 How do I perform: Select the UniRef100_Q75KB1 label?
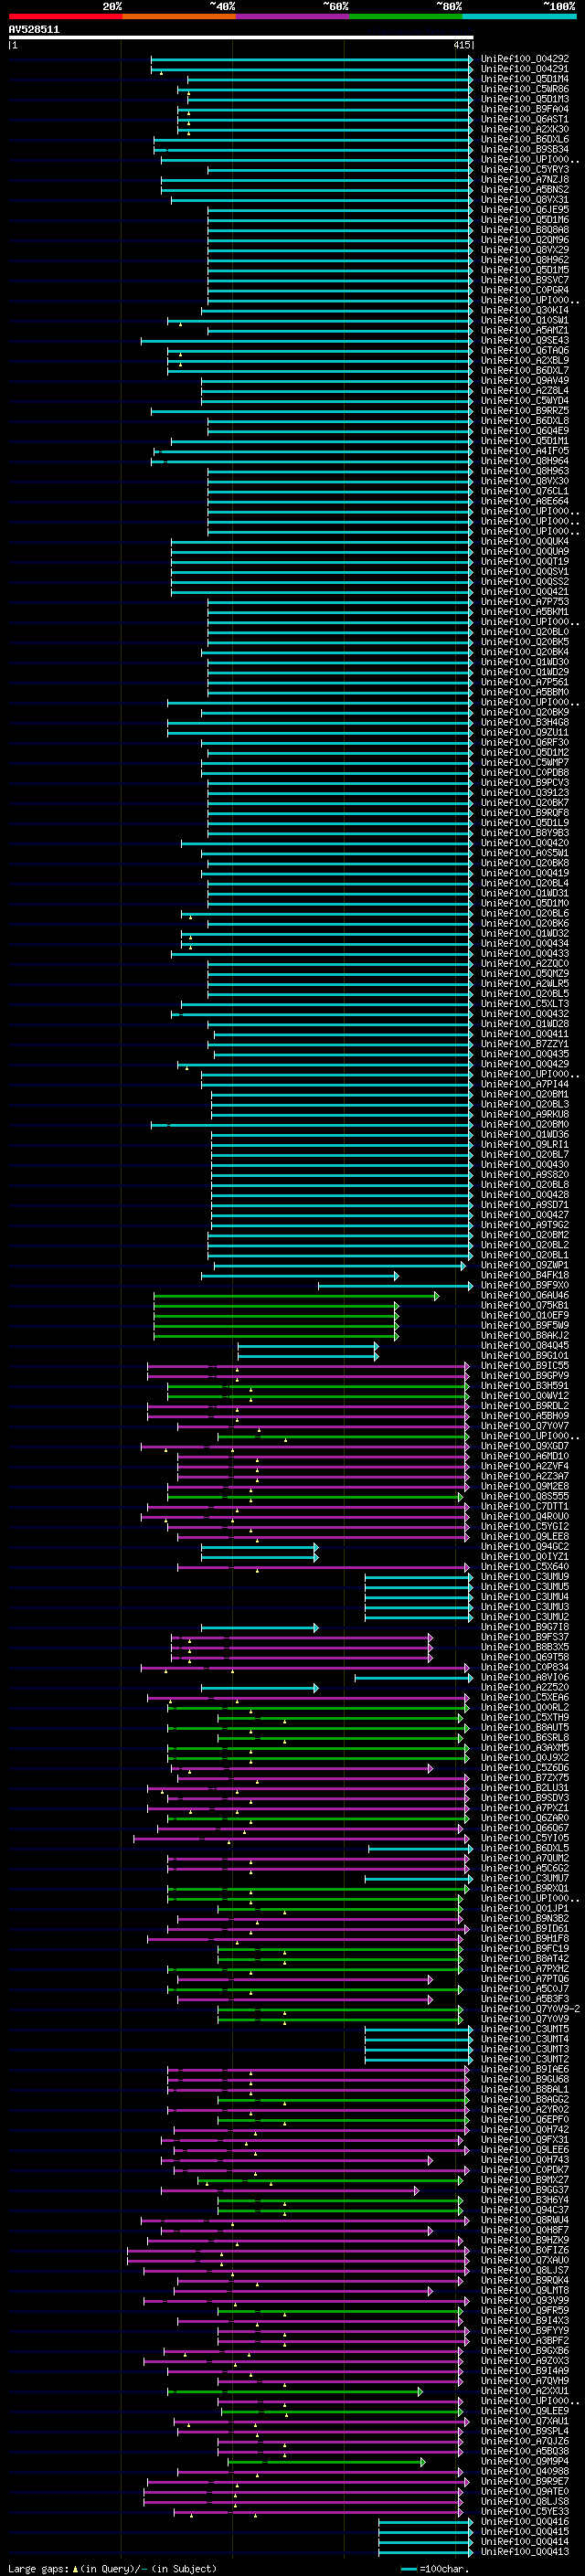525,1305
